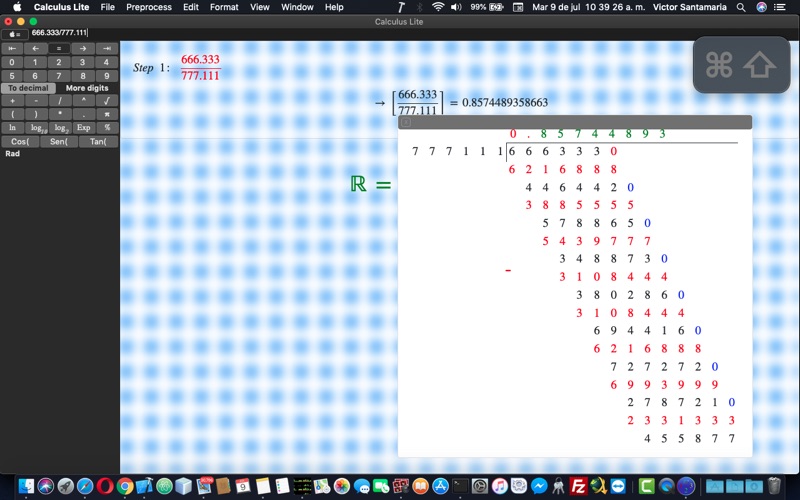
Task: Open the Apple system menu
Action: 17,7
